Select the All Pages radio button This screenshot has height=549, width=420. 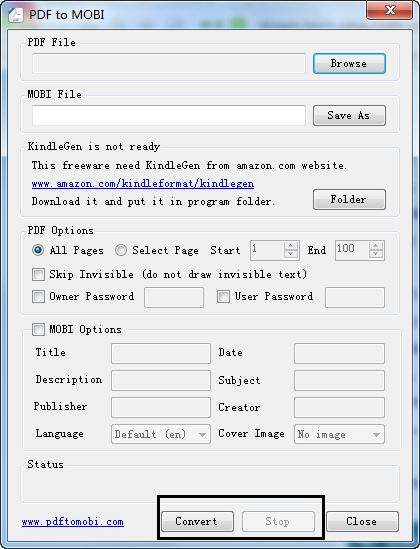tap(38, 250)
